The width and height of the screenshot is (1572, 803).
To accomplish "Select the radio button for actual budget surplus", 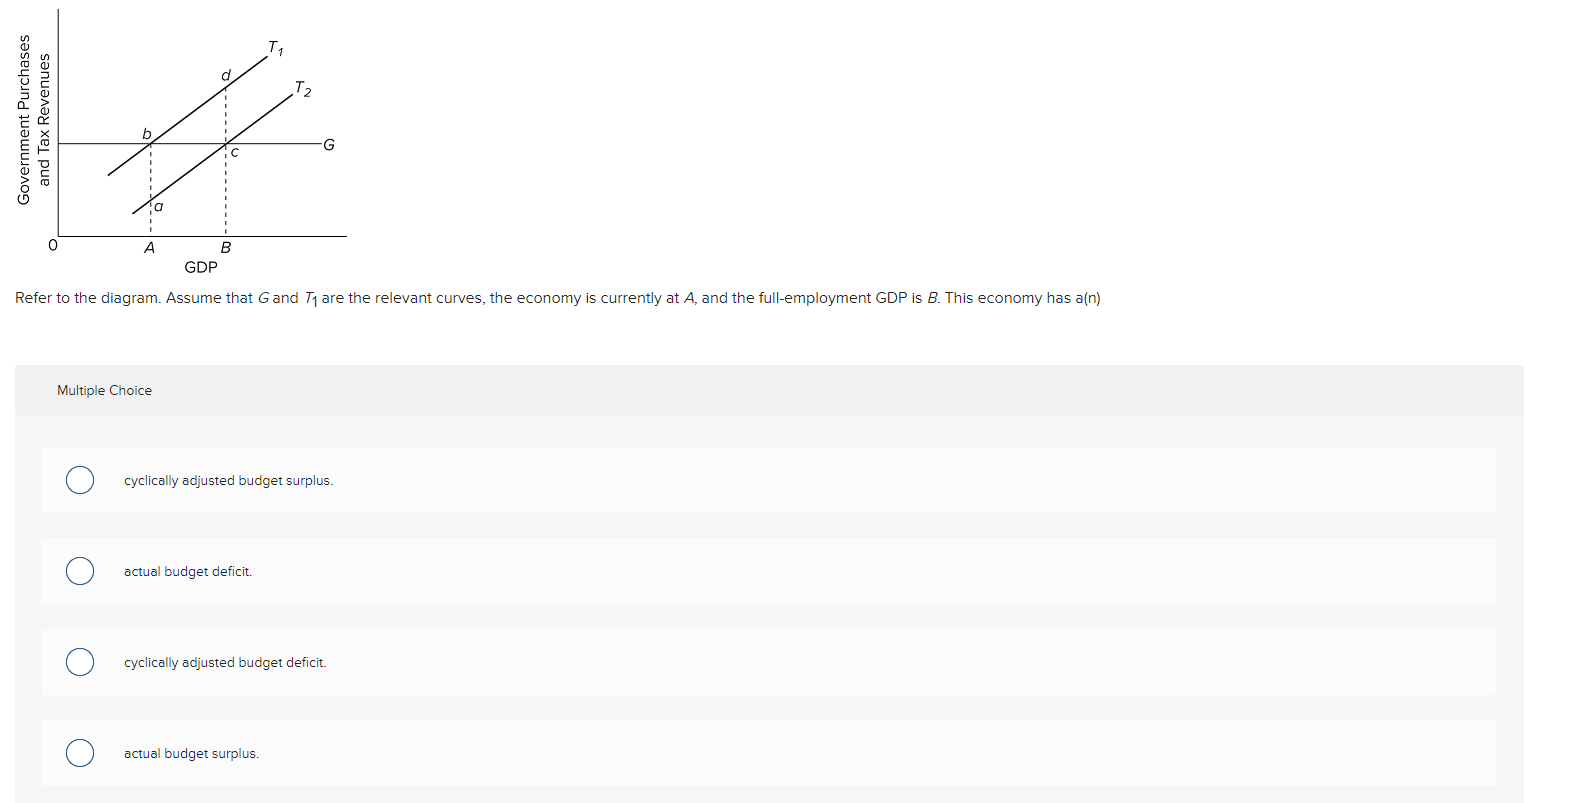I will 80,753.
